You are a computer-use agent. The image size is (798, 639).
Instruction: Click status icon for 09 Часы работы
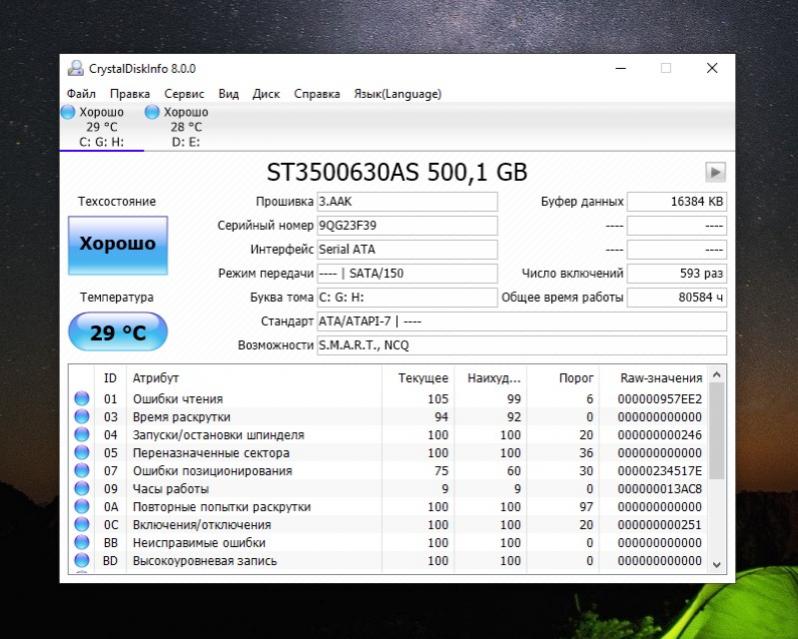pyautogui.click(x=82, y=488)
